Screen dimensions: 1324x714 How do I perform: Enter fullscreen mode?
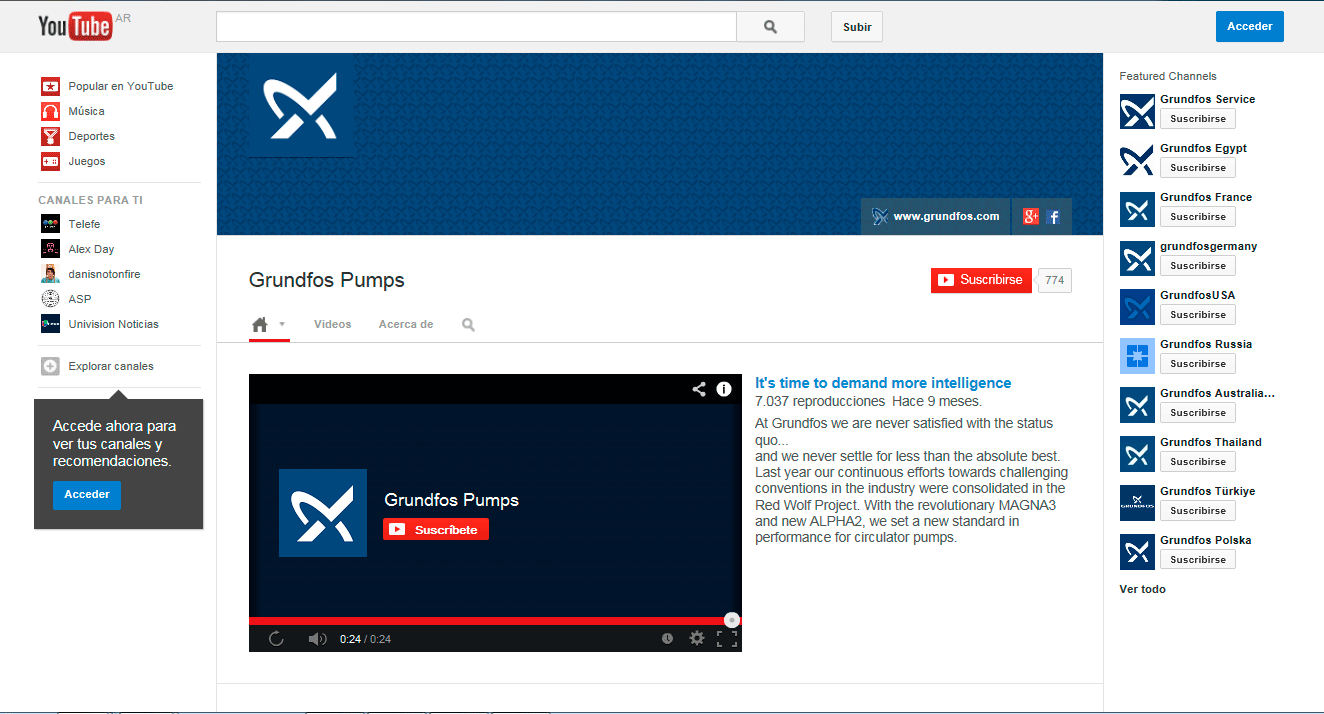pyautogui.click(x=727, y=638)
